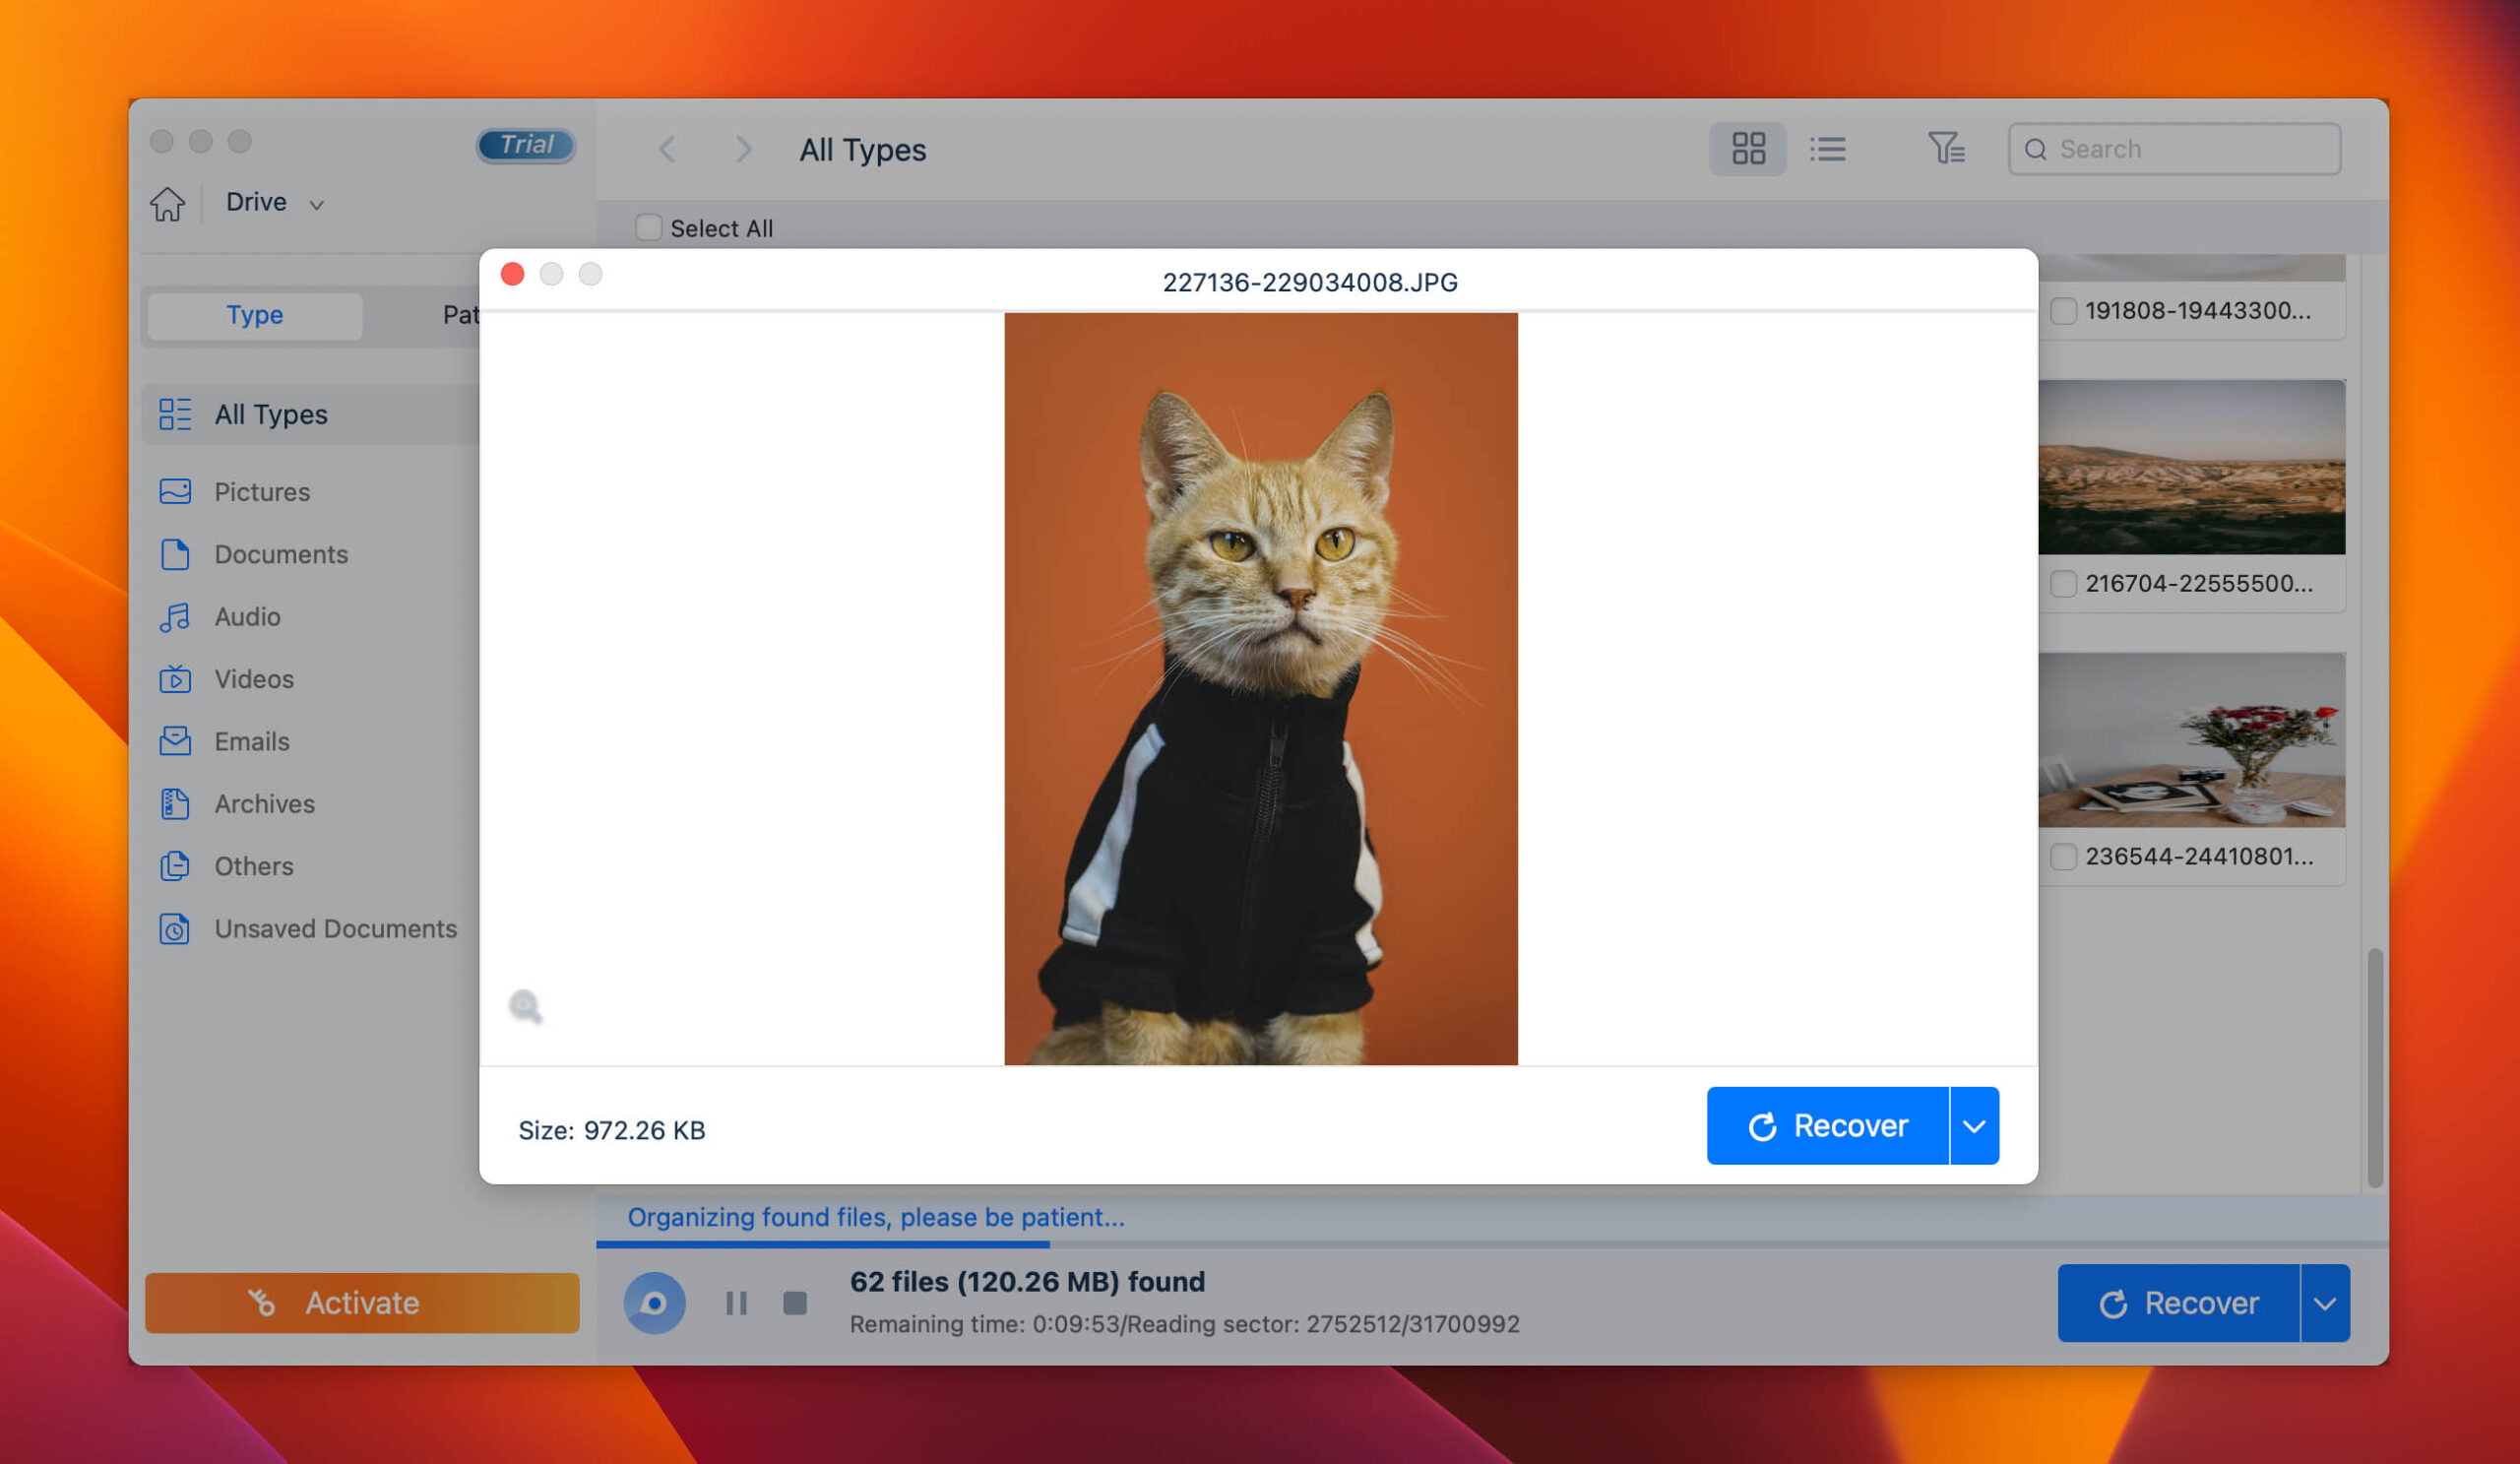The image size is (2520, 1464).
Task: Click the 227136-229034008.JPG title
Action: pos(1310,283)
